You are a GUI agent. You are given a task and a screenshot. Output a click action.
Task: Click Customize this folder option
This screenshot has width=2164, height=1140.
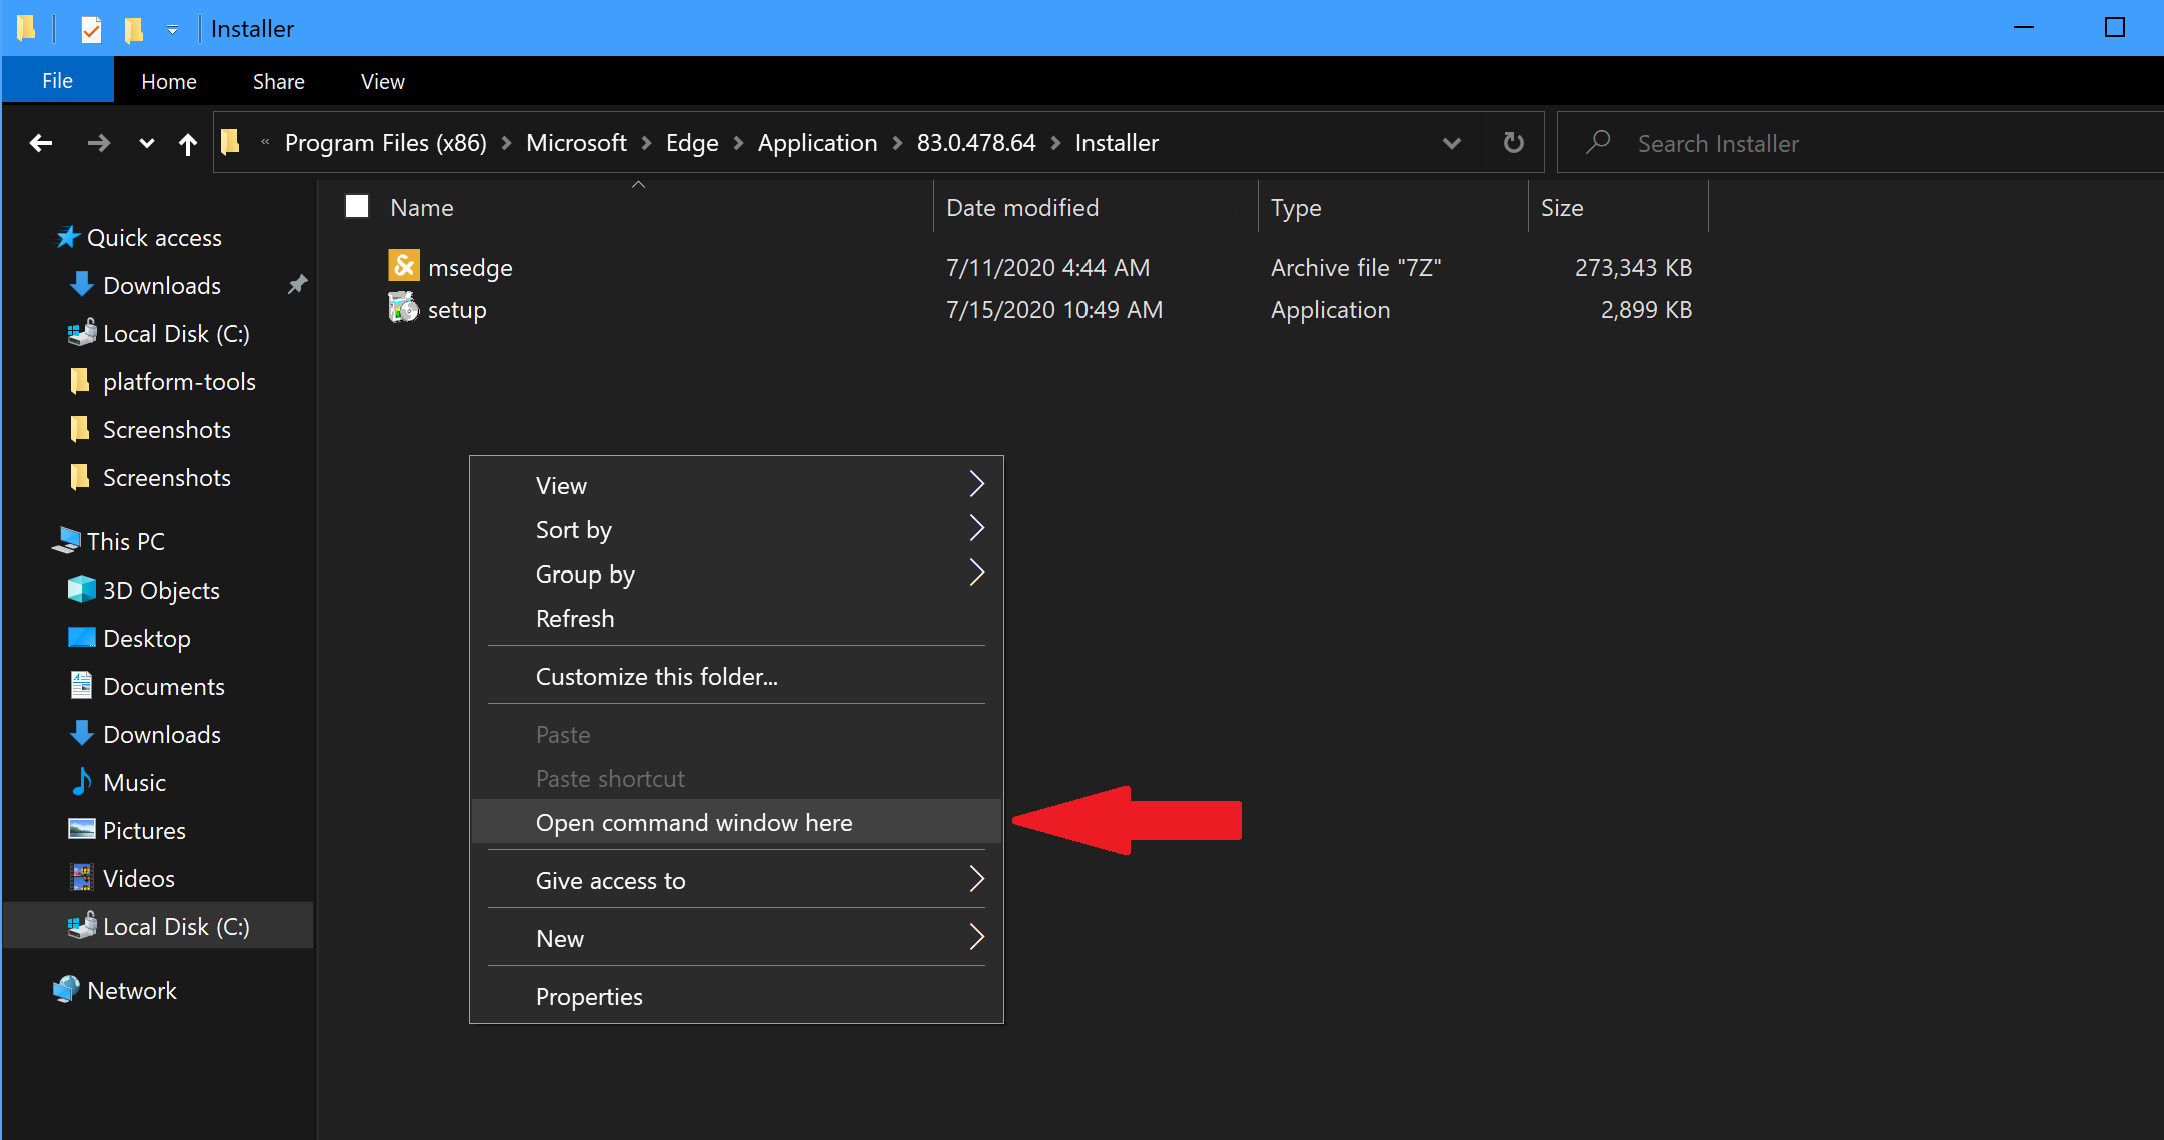tap(655, 675)
